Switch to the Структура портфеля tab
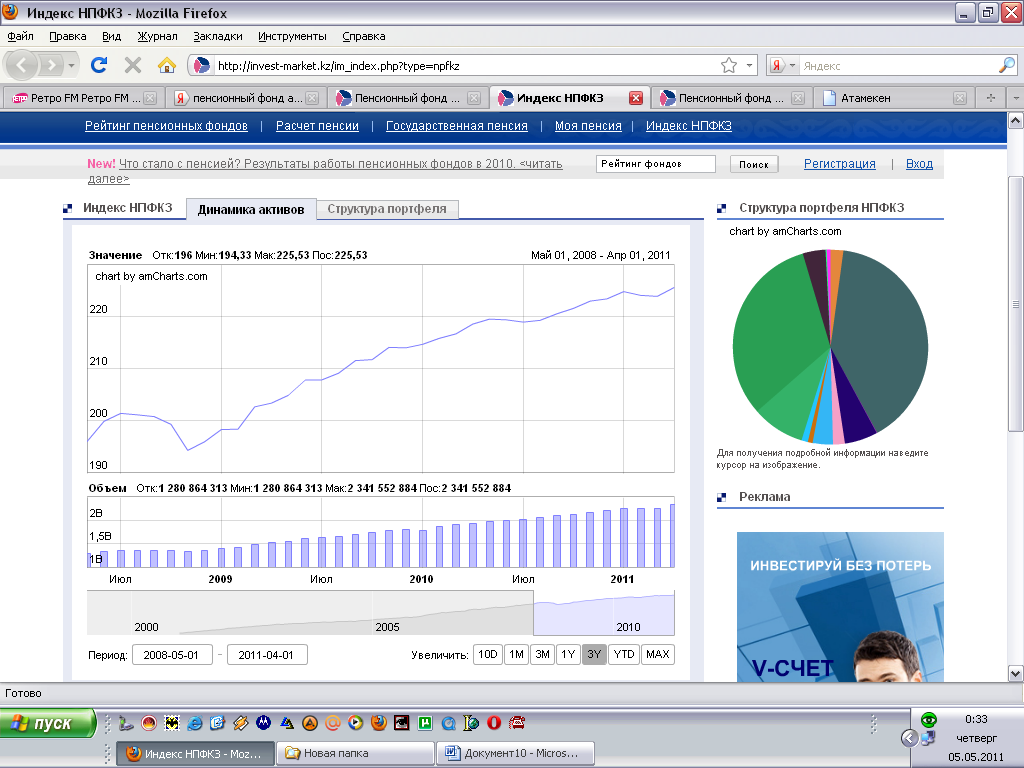The width and height of the screenshot is (1024, 768). pyautogui.click(x=388, y=209)
